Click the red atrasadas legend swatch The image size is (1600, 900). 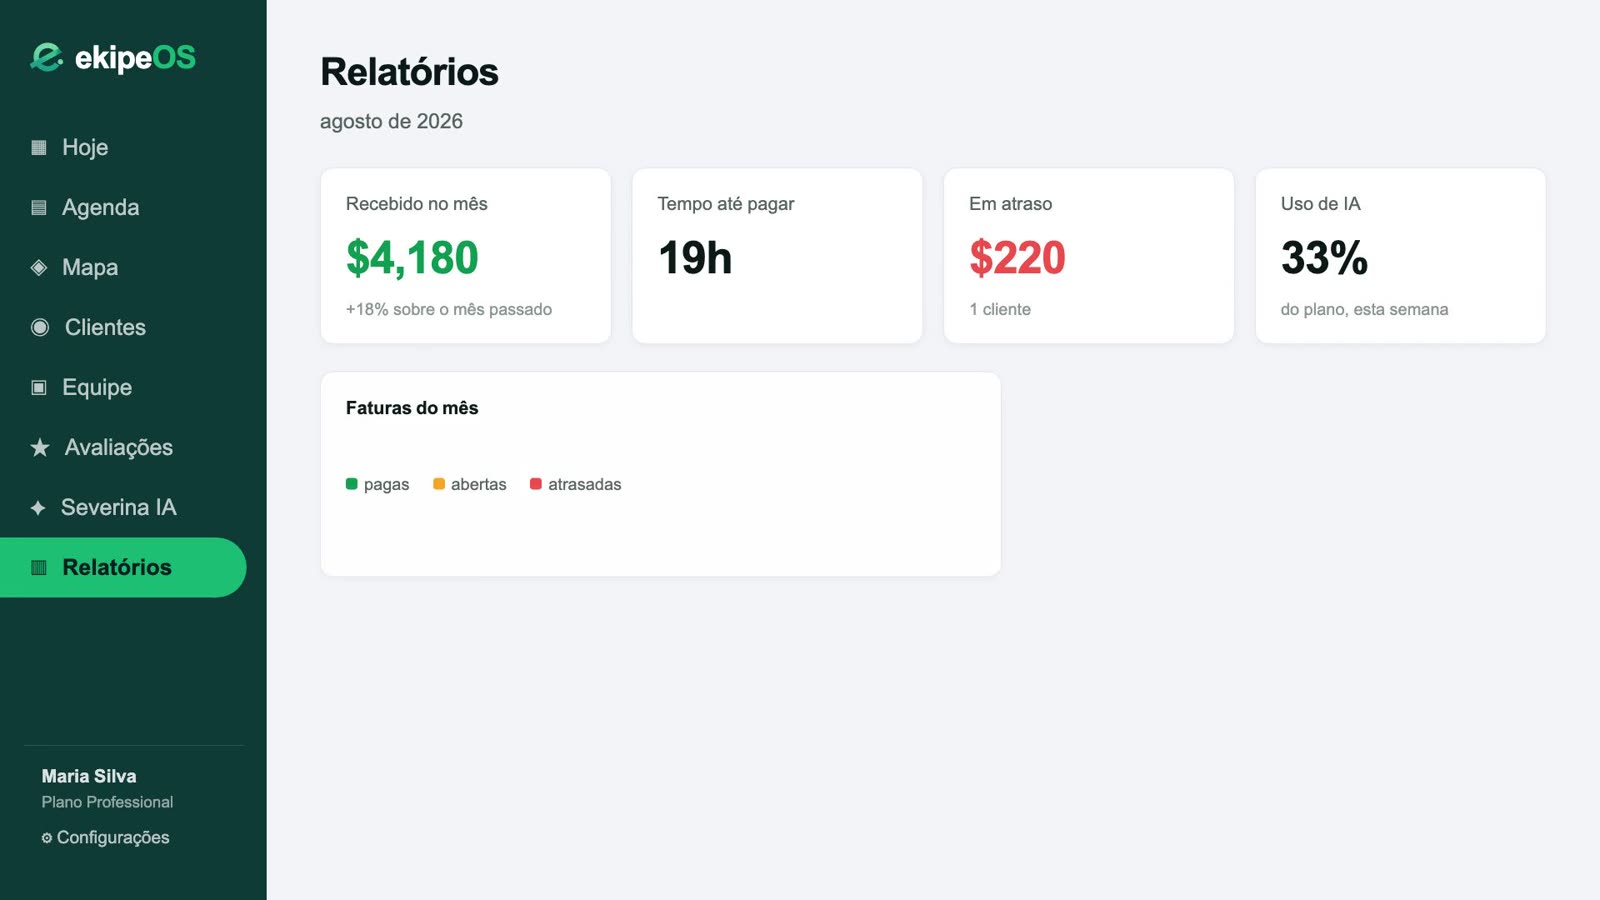(x=536, y=484)
